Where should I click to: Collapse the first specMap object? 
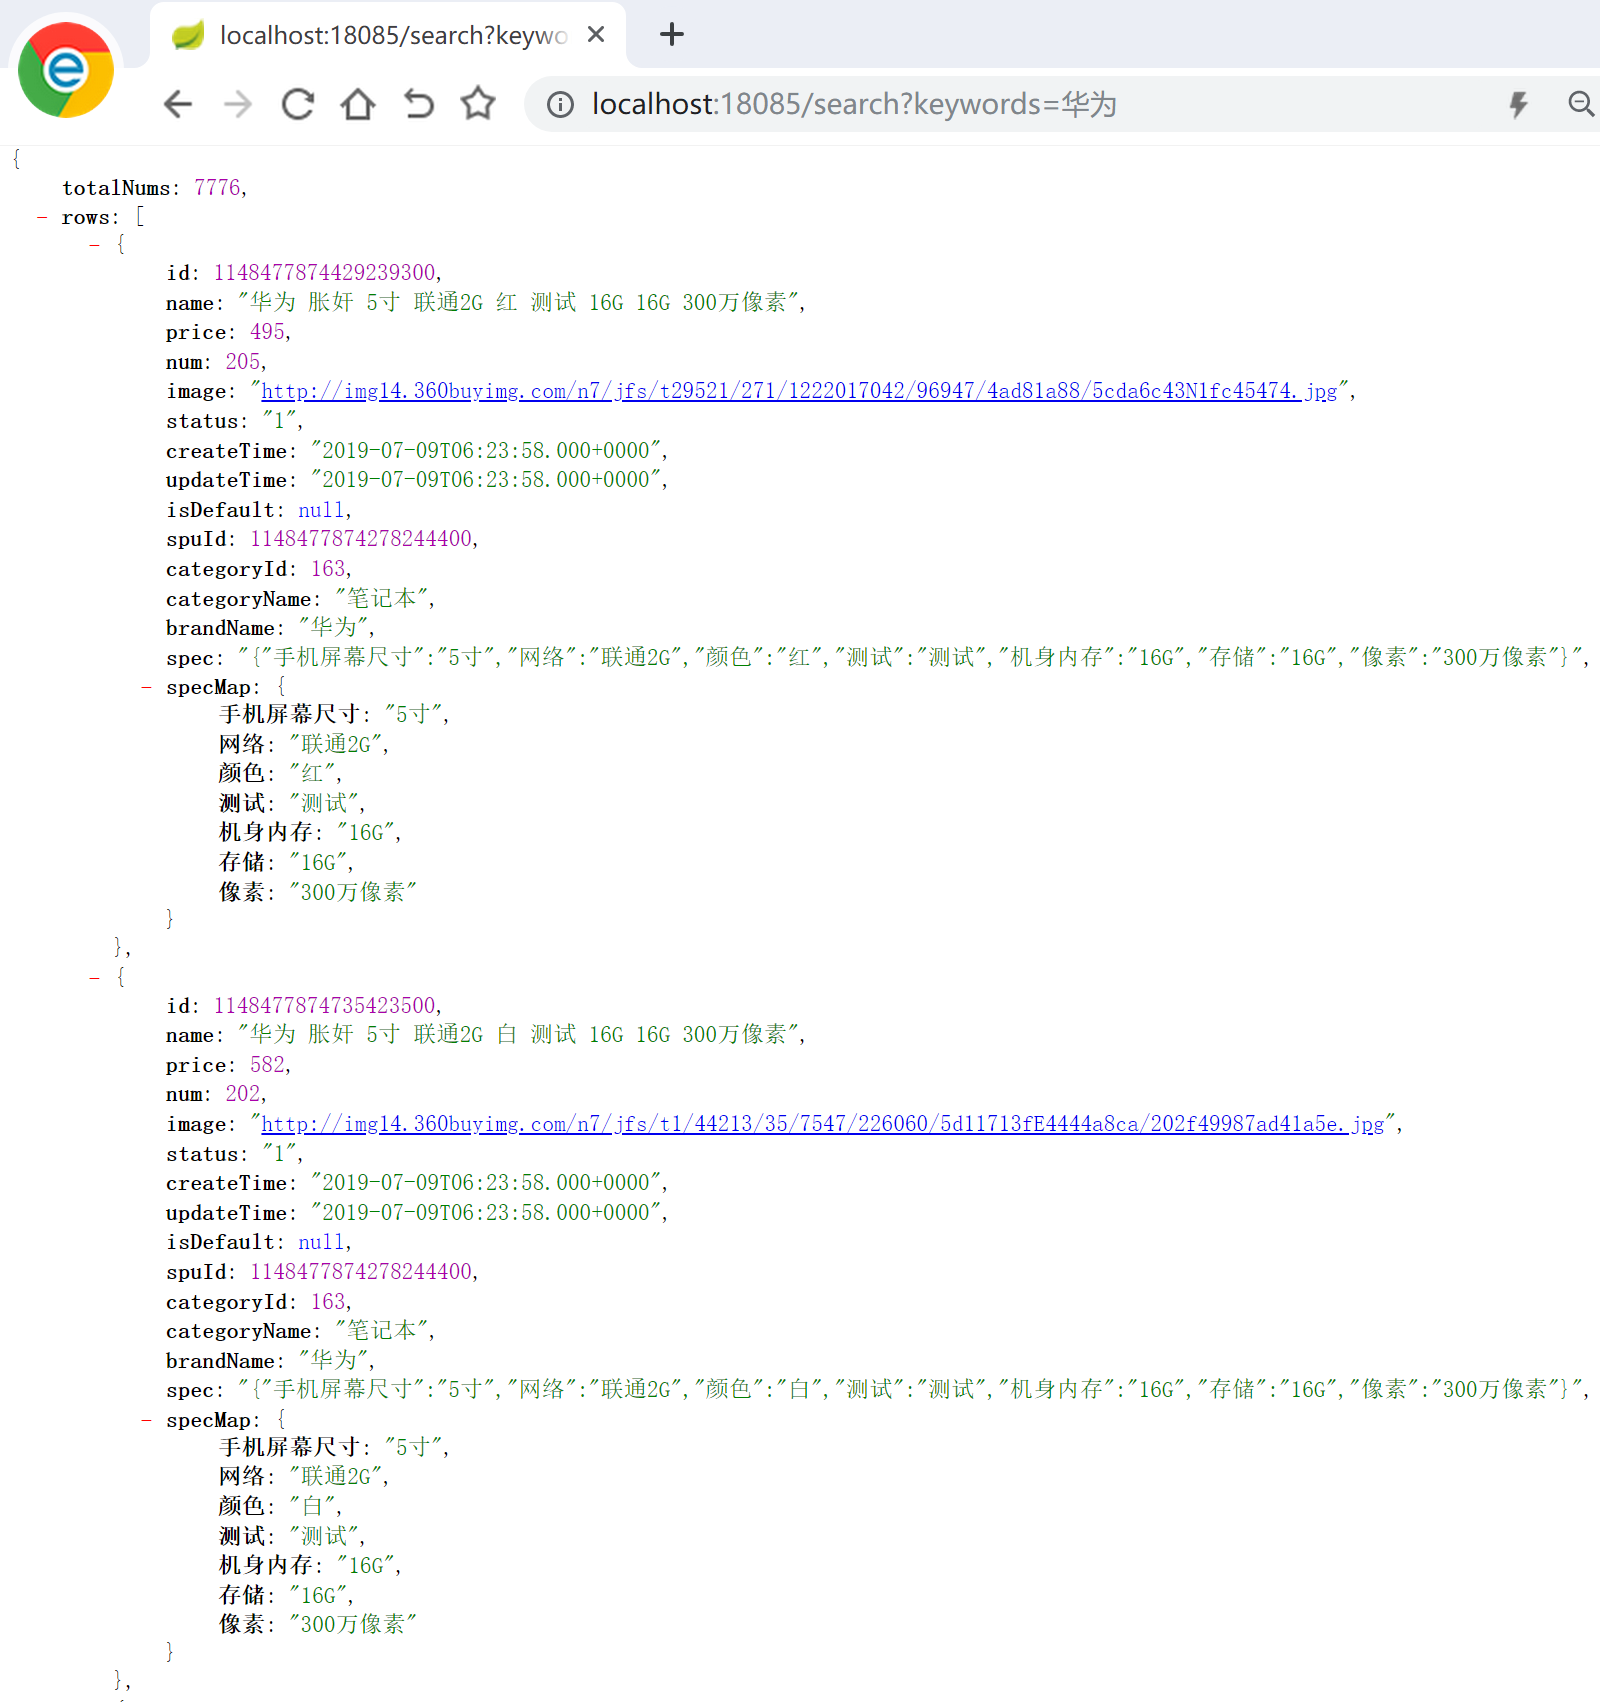(147, 687)
